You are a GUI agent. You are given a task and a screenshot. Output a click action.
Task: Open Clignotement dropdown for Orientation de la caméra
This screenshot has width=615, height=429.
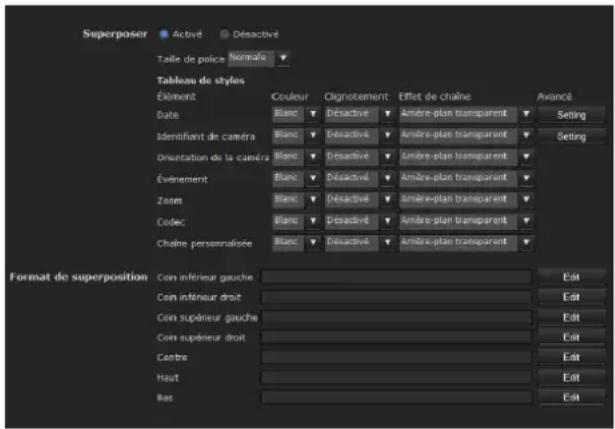360,156
